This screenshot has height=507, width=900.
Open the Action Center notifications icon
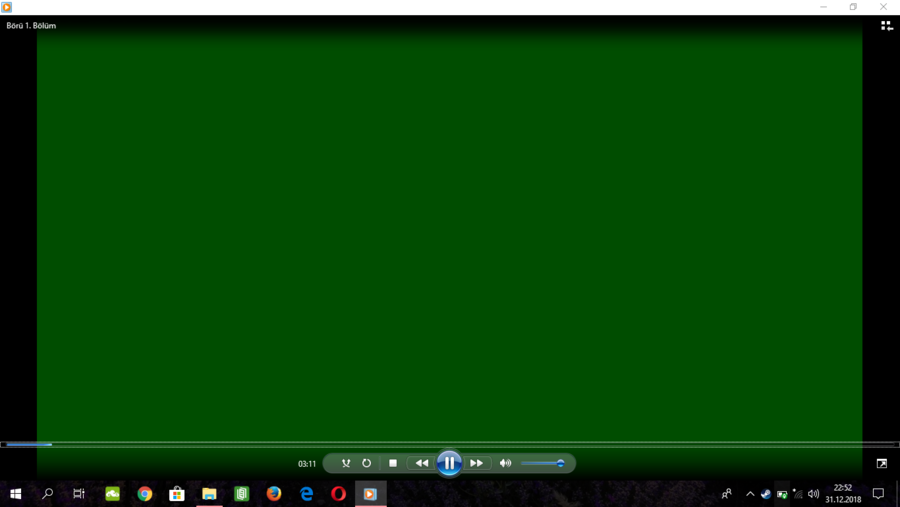pos(878,494)
